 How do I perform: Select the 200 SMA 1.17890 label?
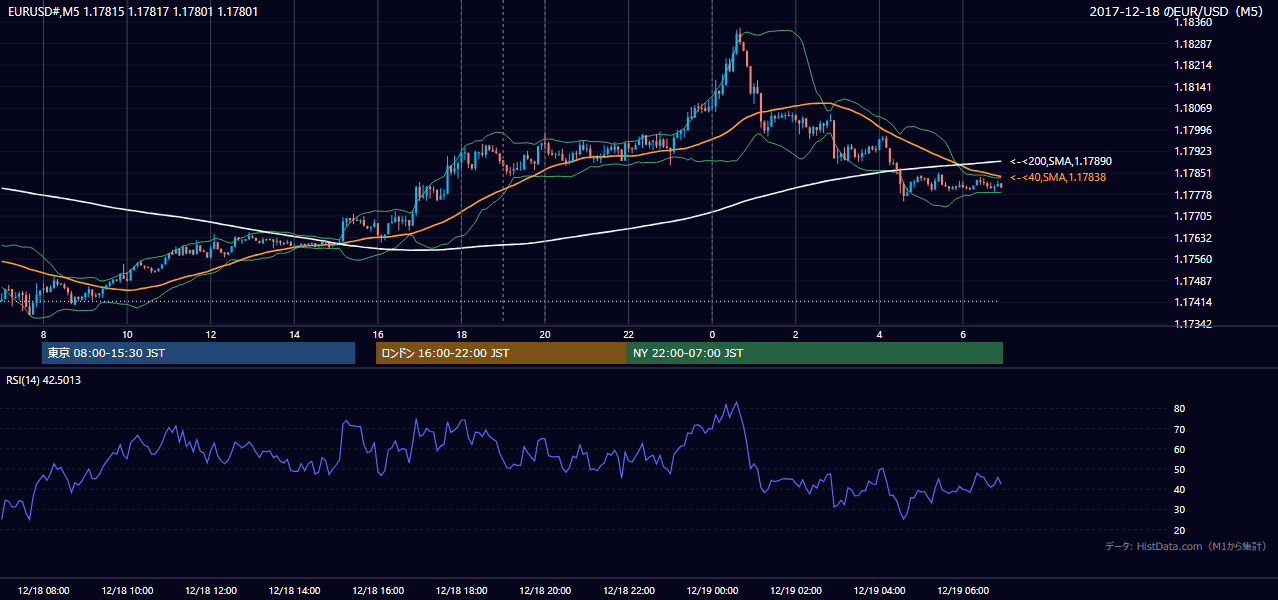pyautogui.click(x=1061, y=161)
